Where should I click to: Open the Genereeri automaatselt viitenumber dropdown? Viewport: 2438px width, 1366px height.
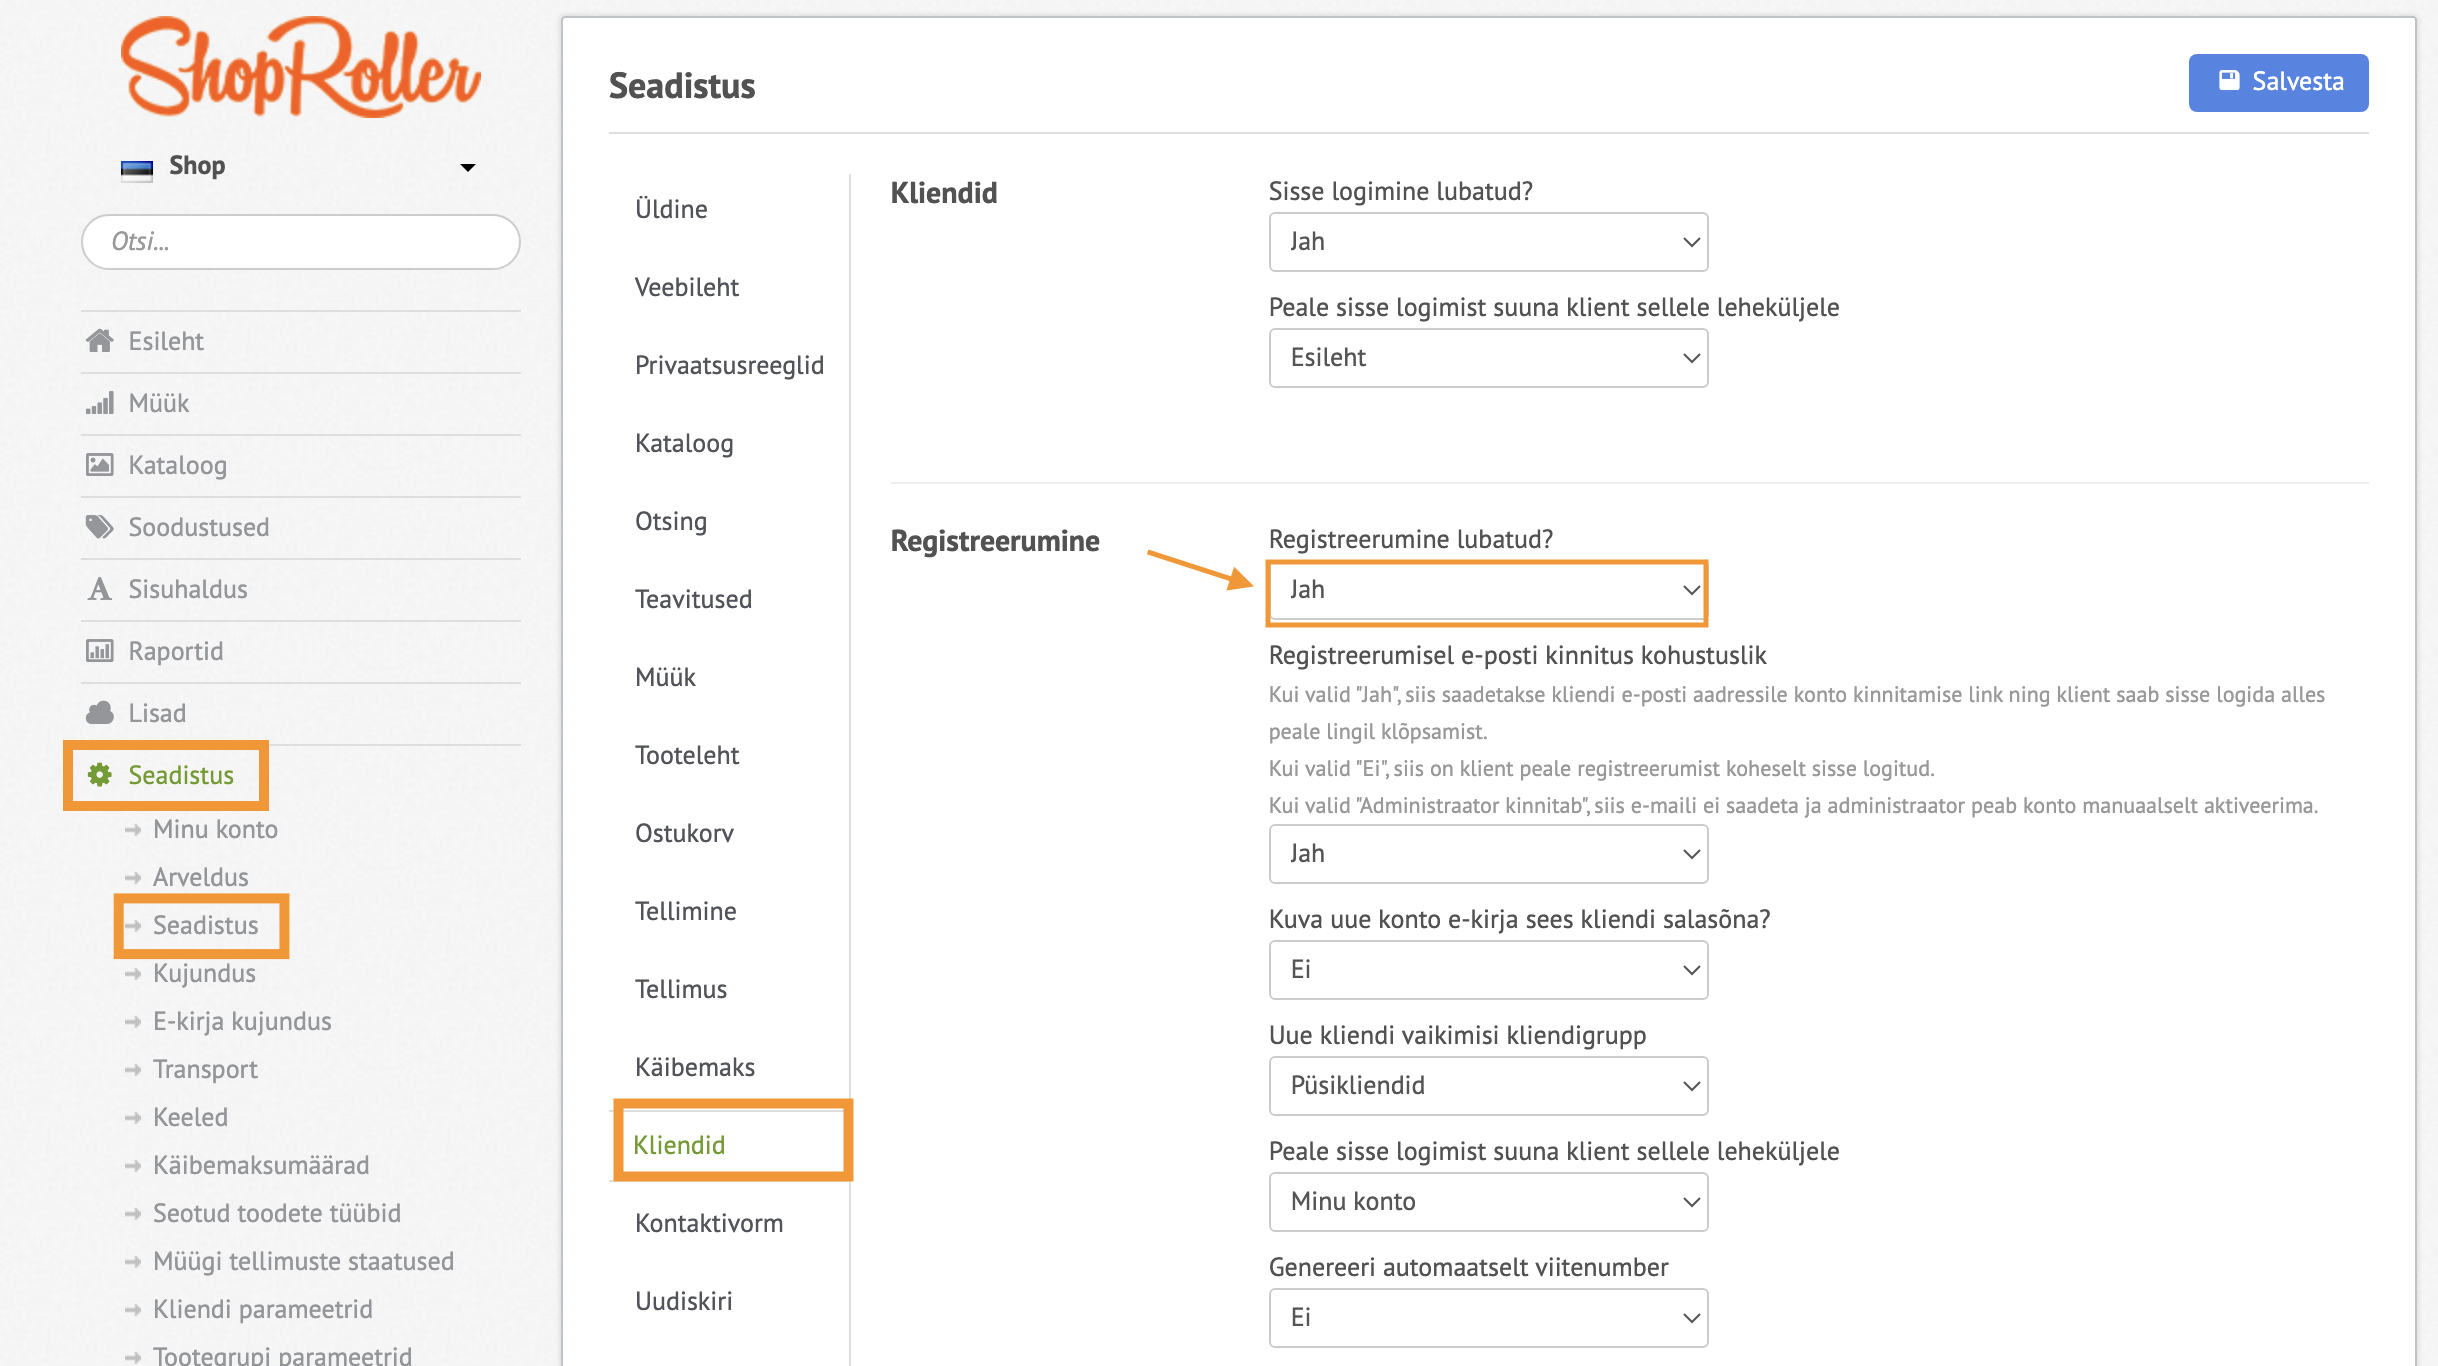[1488, 1318]
